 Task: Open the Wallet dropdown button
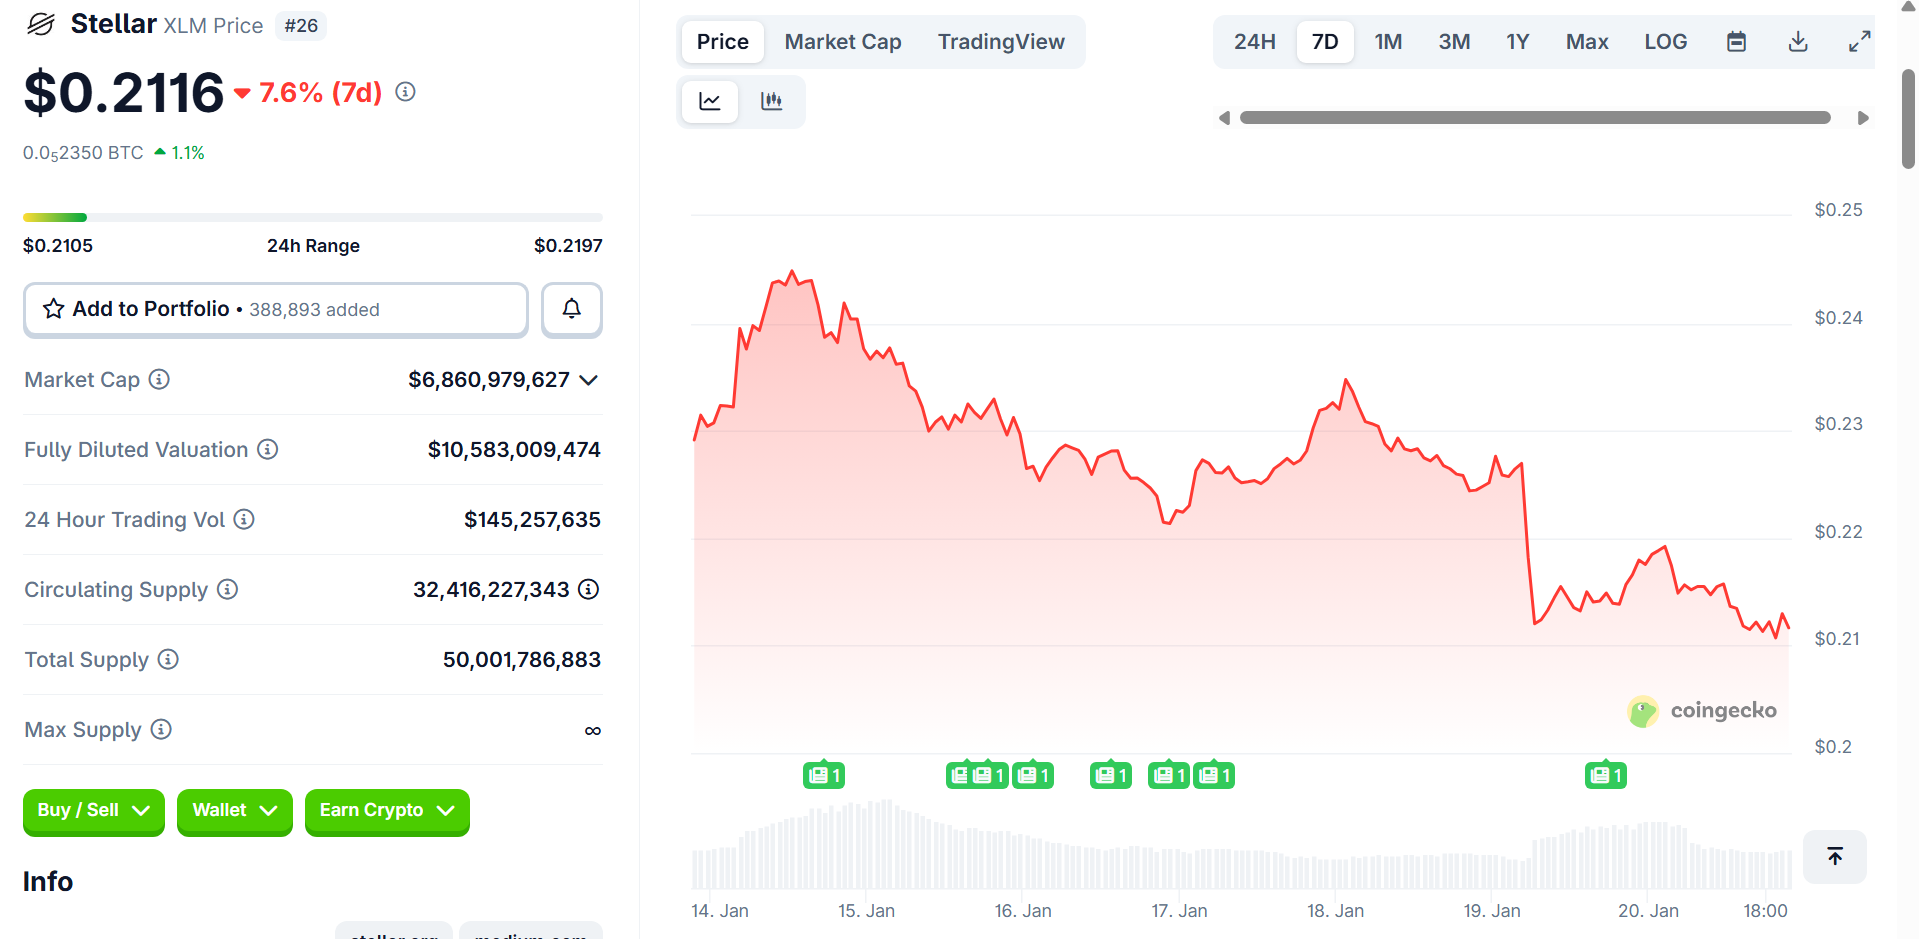tap(234, 810)
